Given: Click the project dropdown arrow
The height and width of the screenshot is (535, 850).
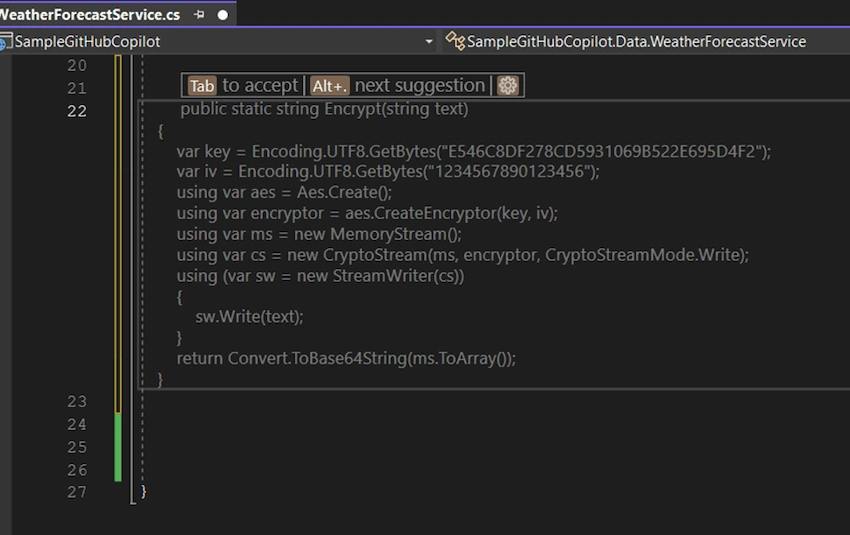Looking at the screenshot, I should [429, 42].
